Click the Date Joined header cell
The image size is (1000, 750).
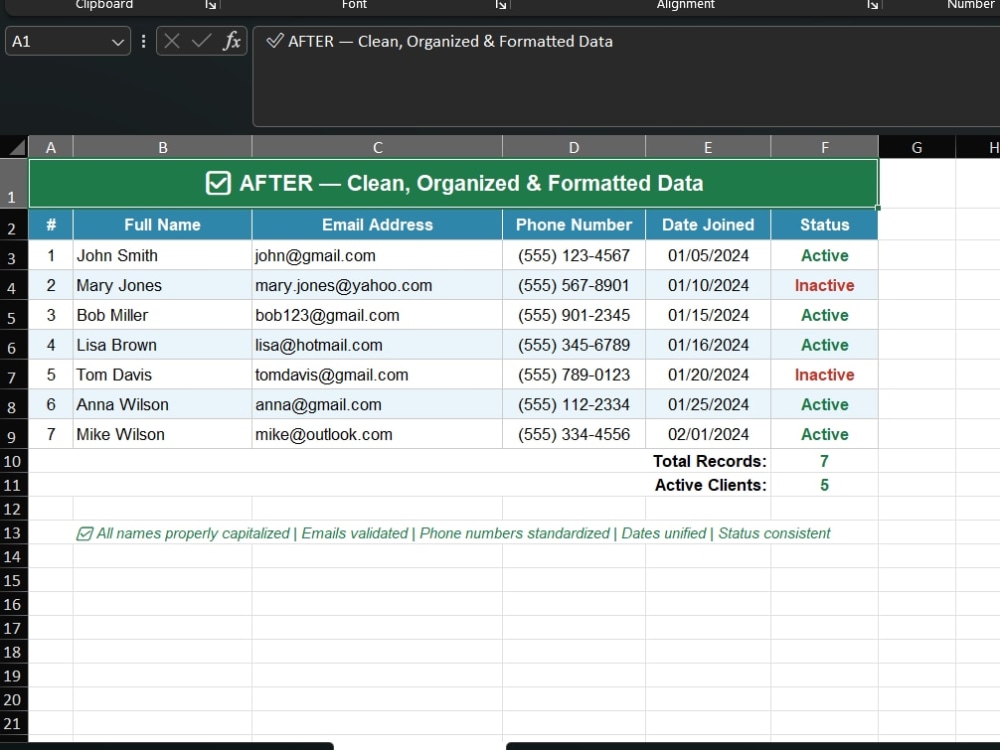708,224
